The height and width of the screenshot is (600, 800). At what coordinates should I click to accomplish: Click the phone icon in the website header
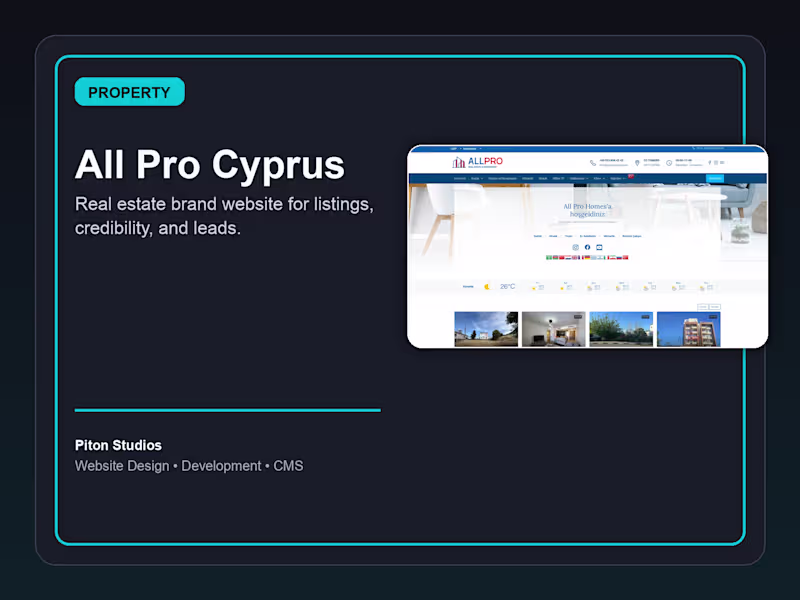pos(593,163)
